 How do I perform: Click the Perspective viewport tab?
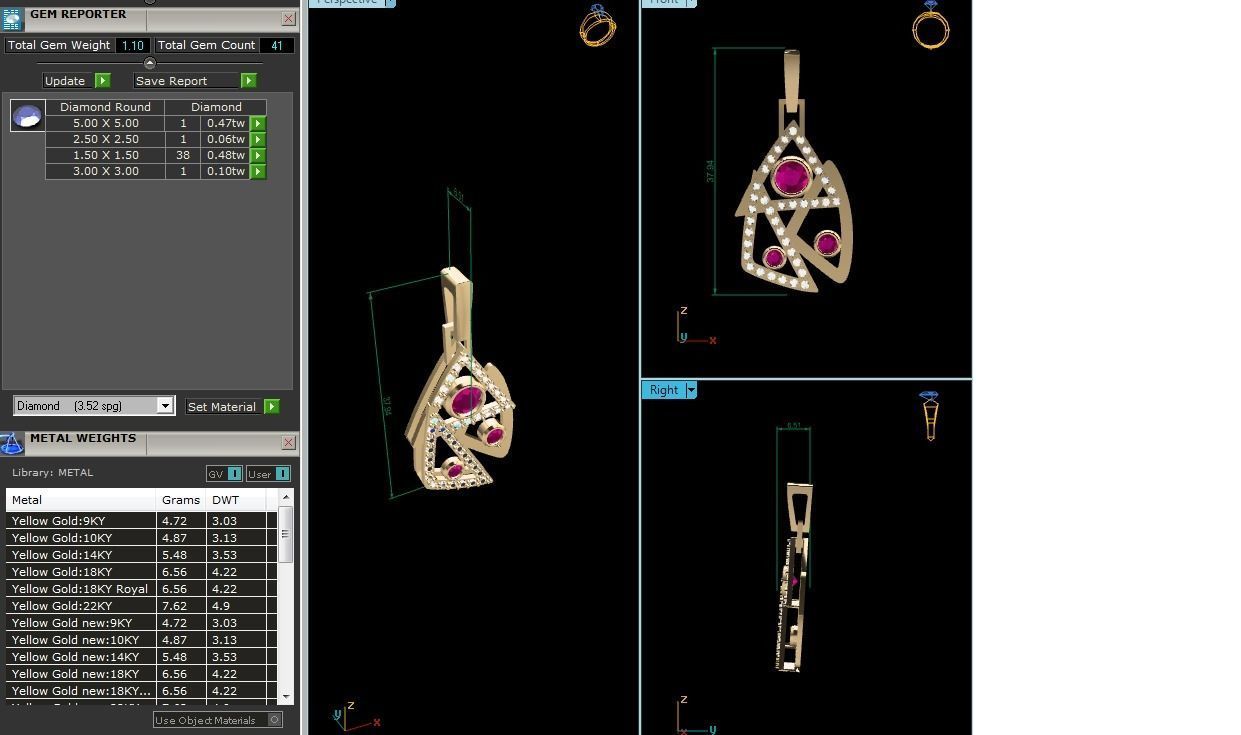point(347,2)
